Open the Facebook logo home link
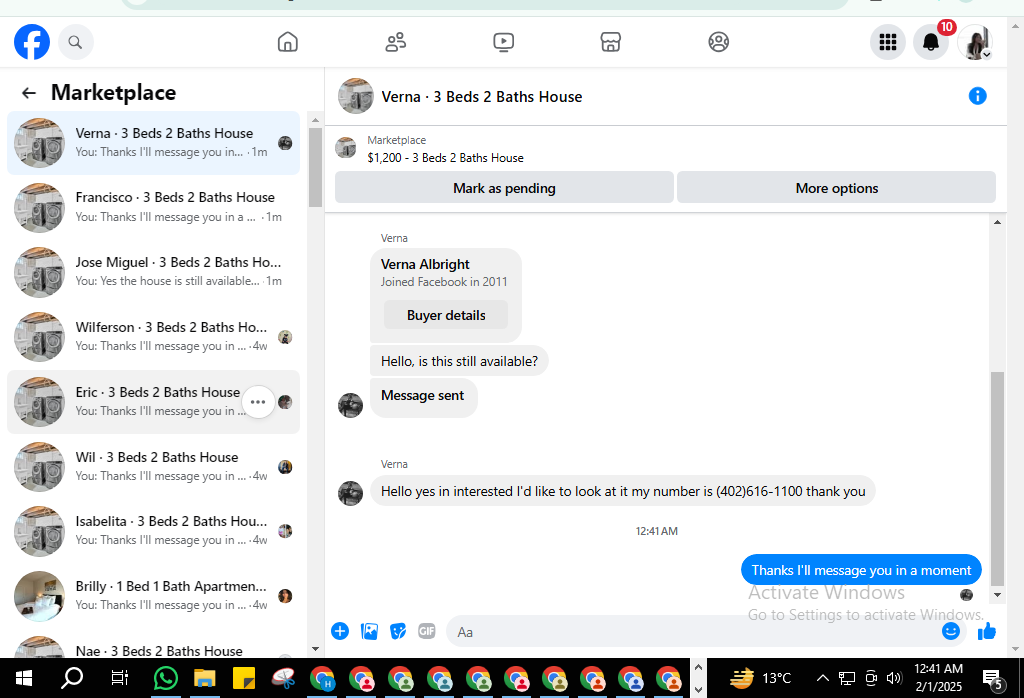 coord(32,42)
